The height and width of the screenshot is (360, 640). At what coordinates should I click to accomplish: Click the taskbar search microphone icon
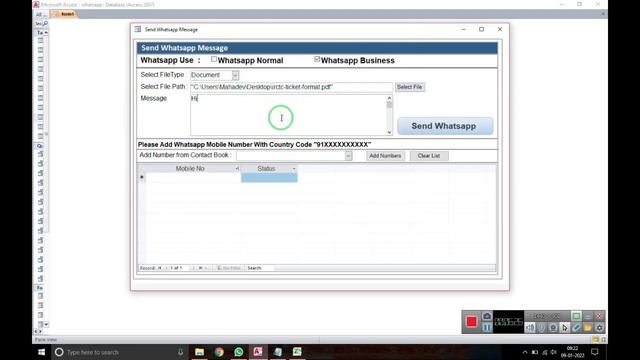180,352
